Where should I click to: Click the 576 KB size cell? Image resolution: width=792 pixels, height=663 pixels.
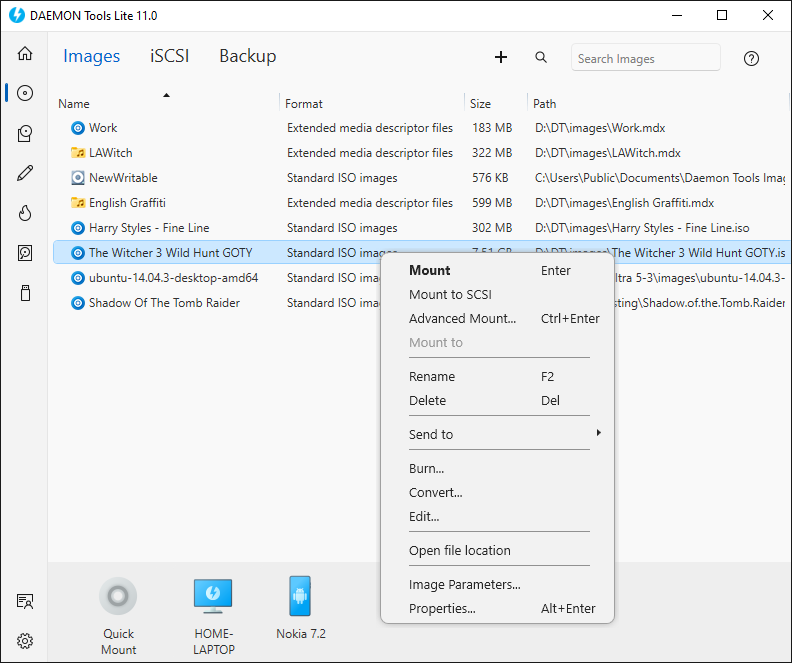pyautogui.click(x=490, y=178)
